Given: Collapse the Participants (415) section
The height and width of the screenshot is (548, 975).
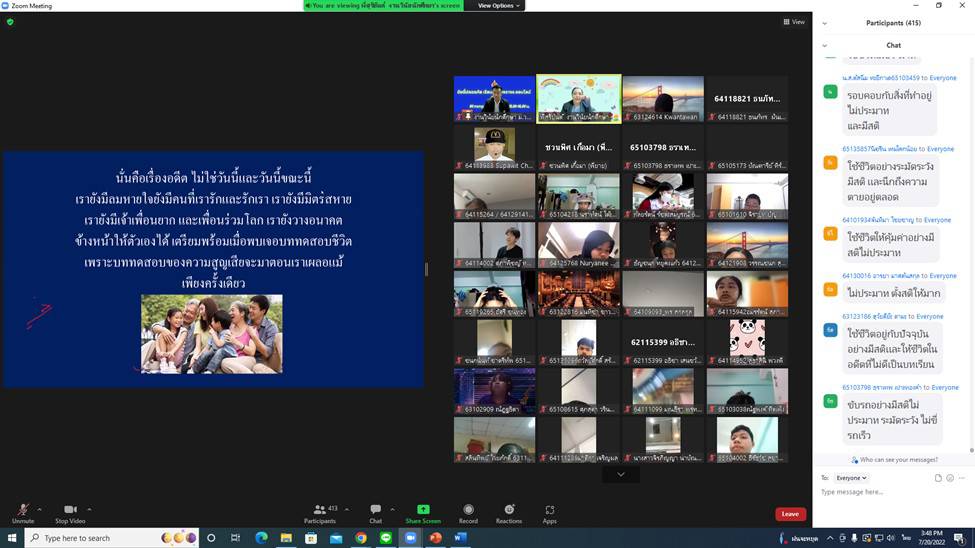Looking at the screenshot, I should coord(825,24).
